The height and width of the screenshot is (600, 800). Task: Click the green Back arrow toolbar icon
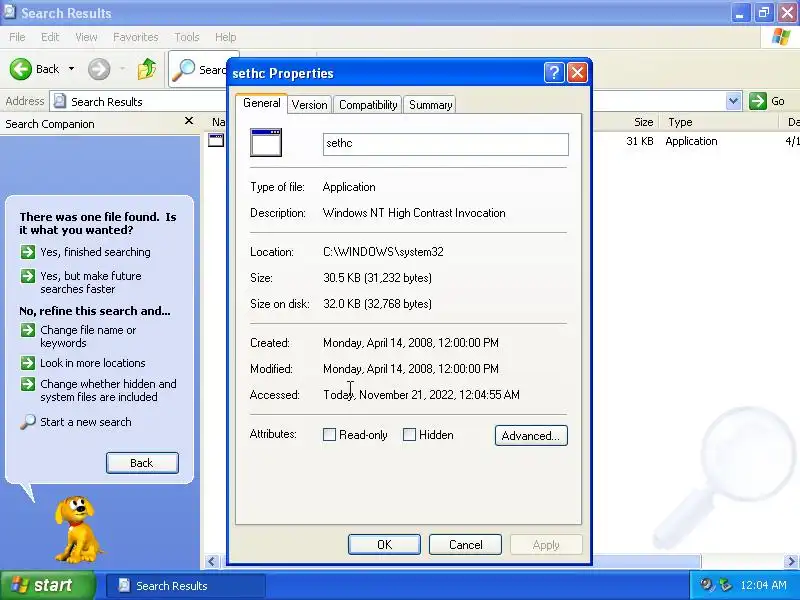click(20, 69)
